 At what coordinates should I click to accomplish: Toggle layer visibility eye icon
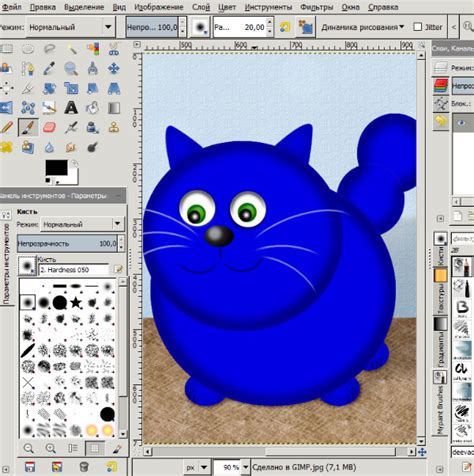(x=461, y=123)
